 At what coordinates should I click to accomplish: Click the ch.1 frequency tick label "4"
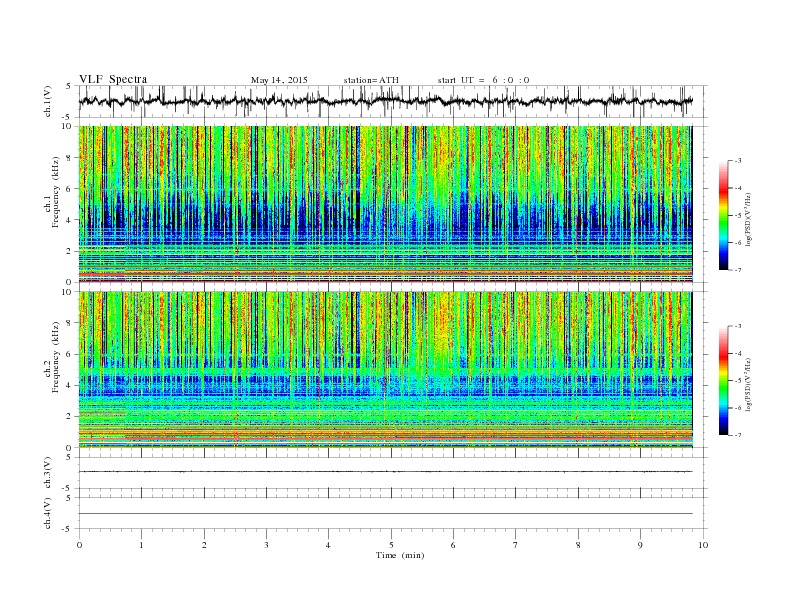coord(70,220)
